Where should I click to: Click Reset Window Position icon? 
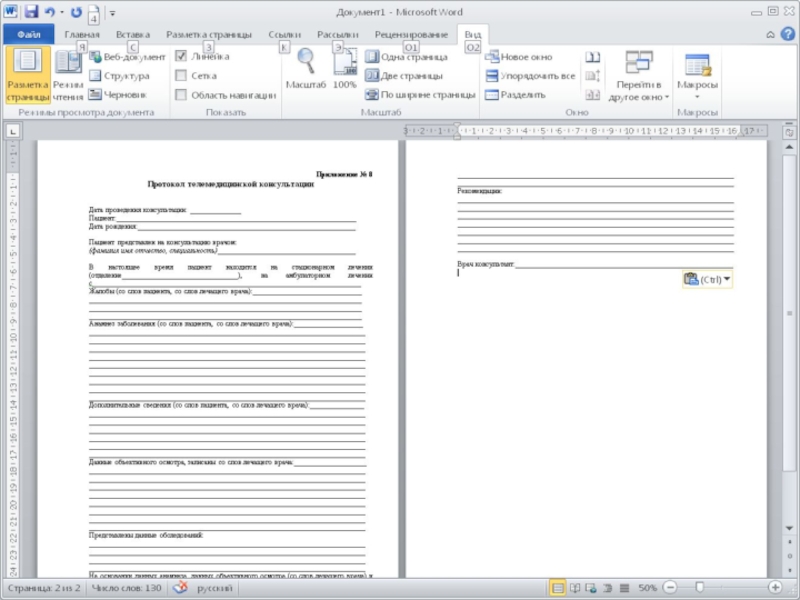tap(592, 95)
